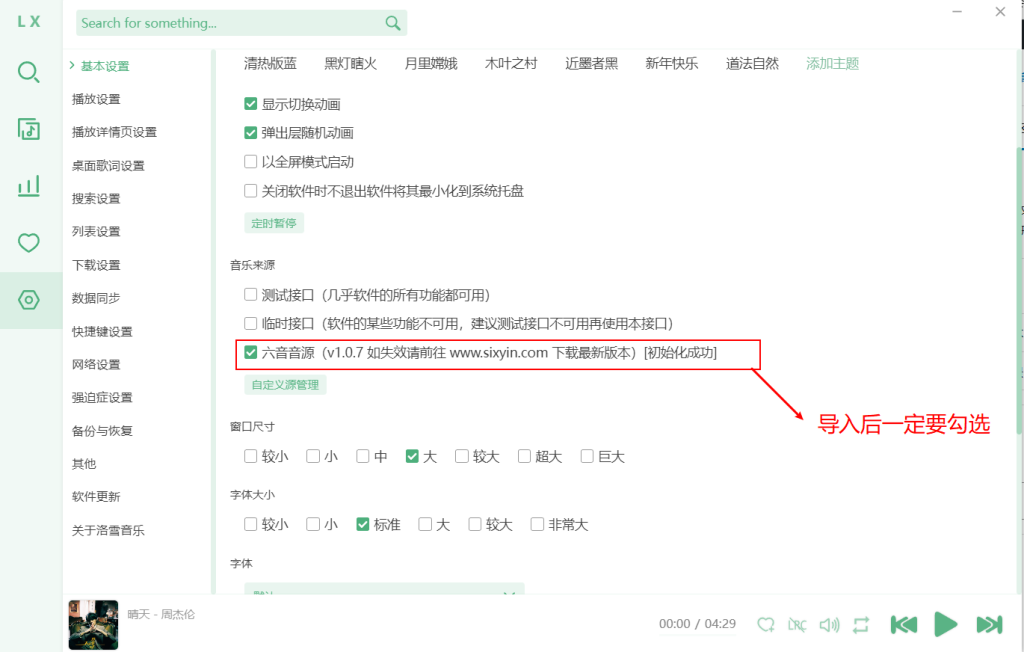Image resolution: width=1024 pixels, height=652 pixels.
Task: Click the volume speaker icon
Action: tap(829, 624)
